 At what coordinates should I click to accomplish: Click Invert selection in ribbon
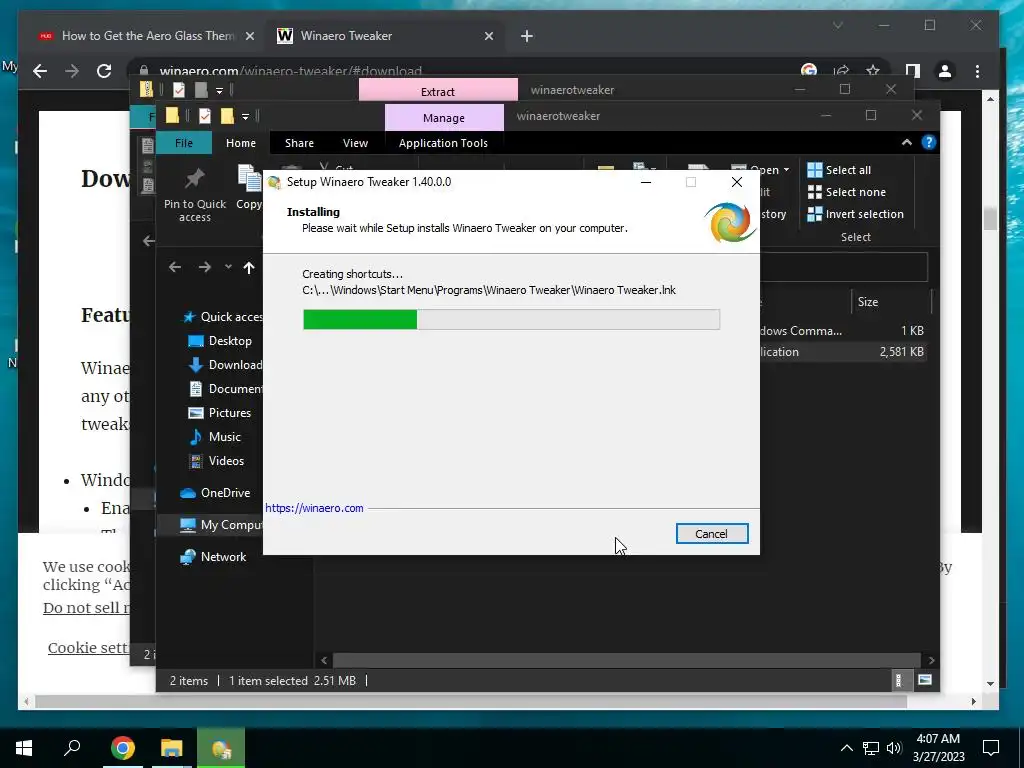[x=856, y=214]
